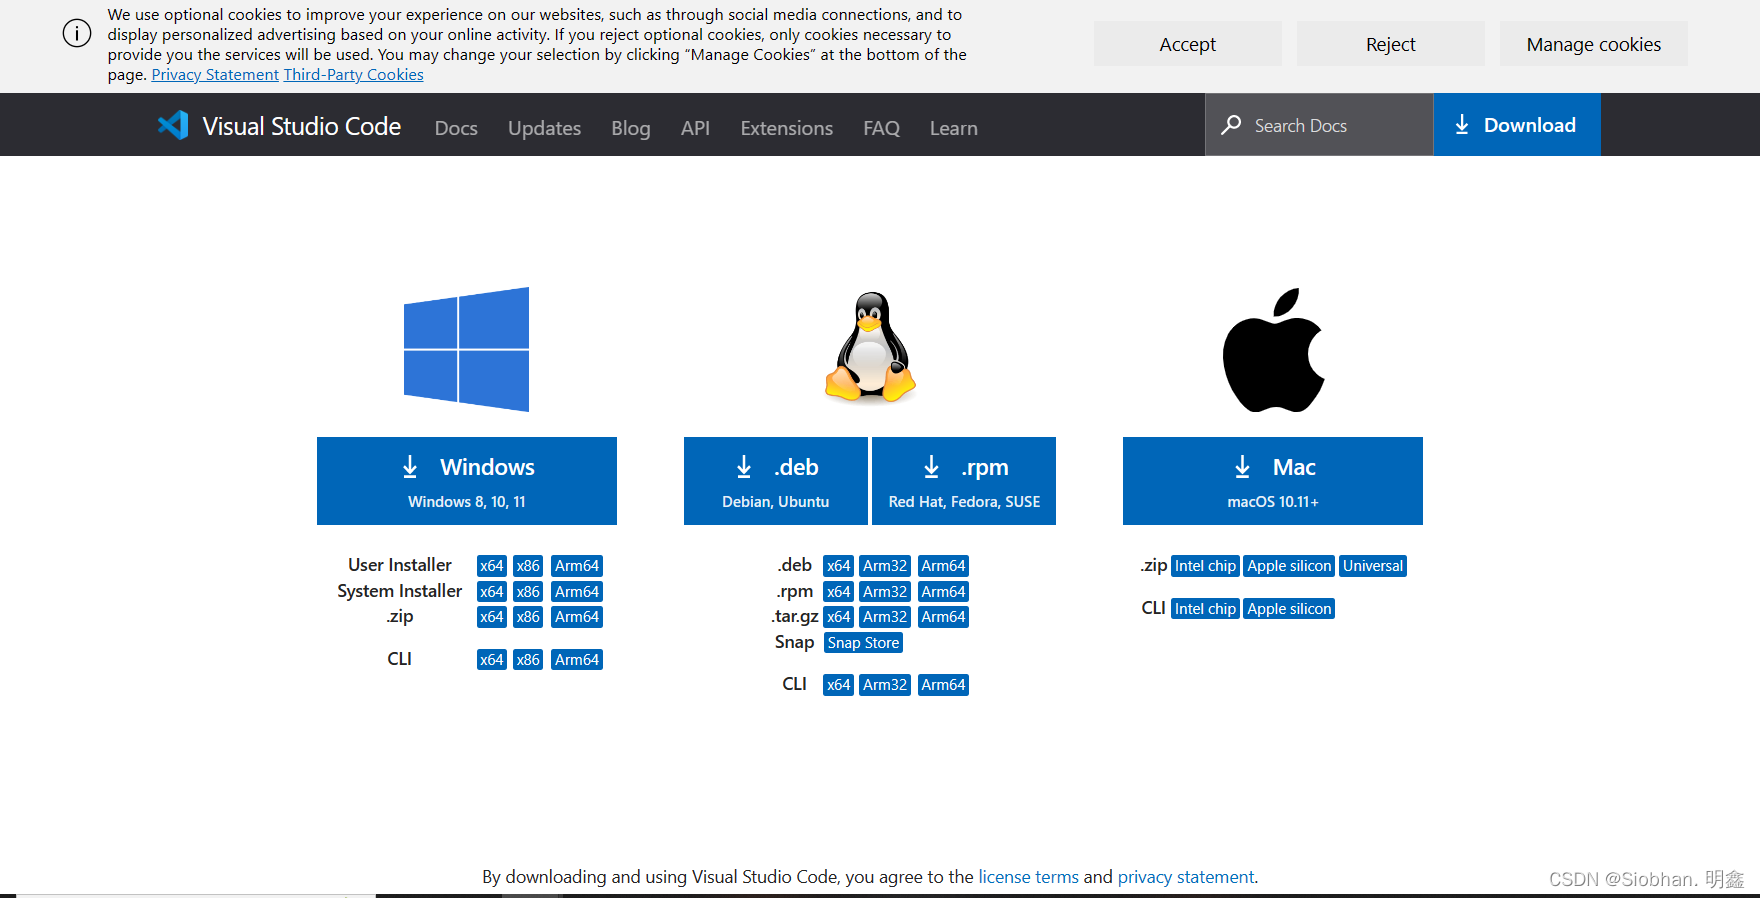The width and height of the screenshot is (1760, 898).
Task: Select Linux CLI Arm64 download
Action: tap(944, 685)
